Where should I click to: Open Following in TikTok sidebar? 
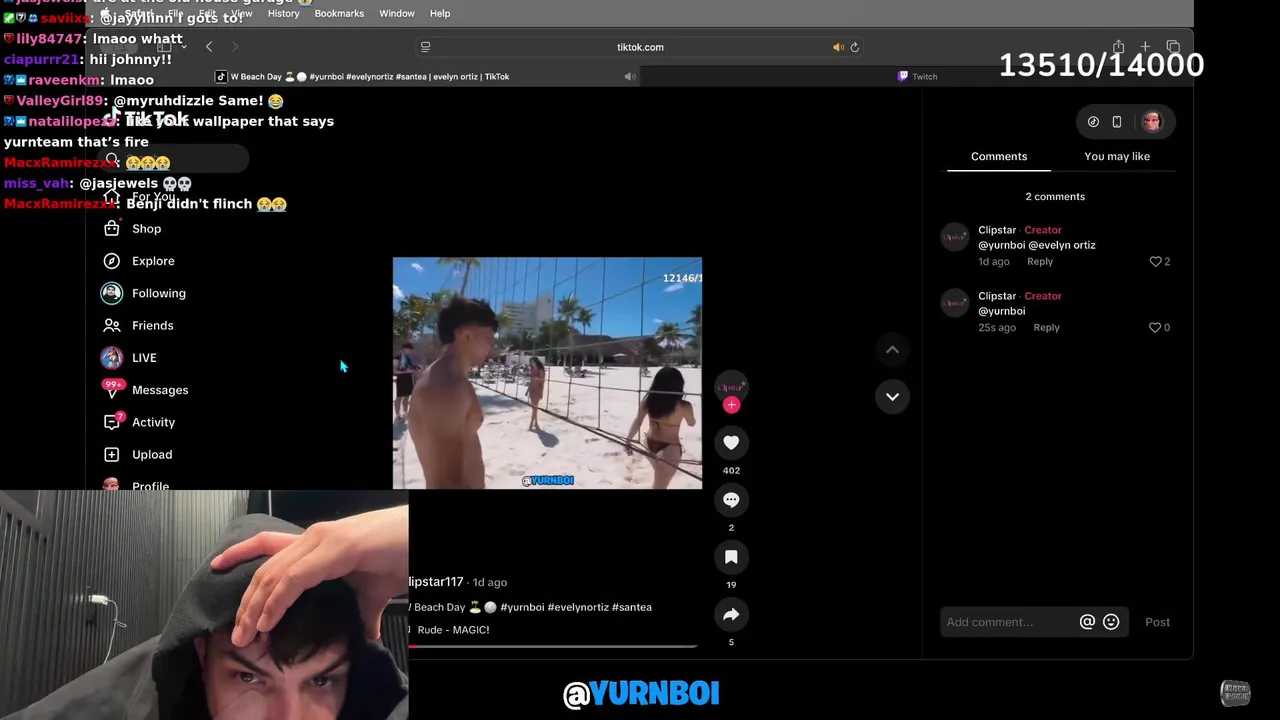tap(158, 293)
